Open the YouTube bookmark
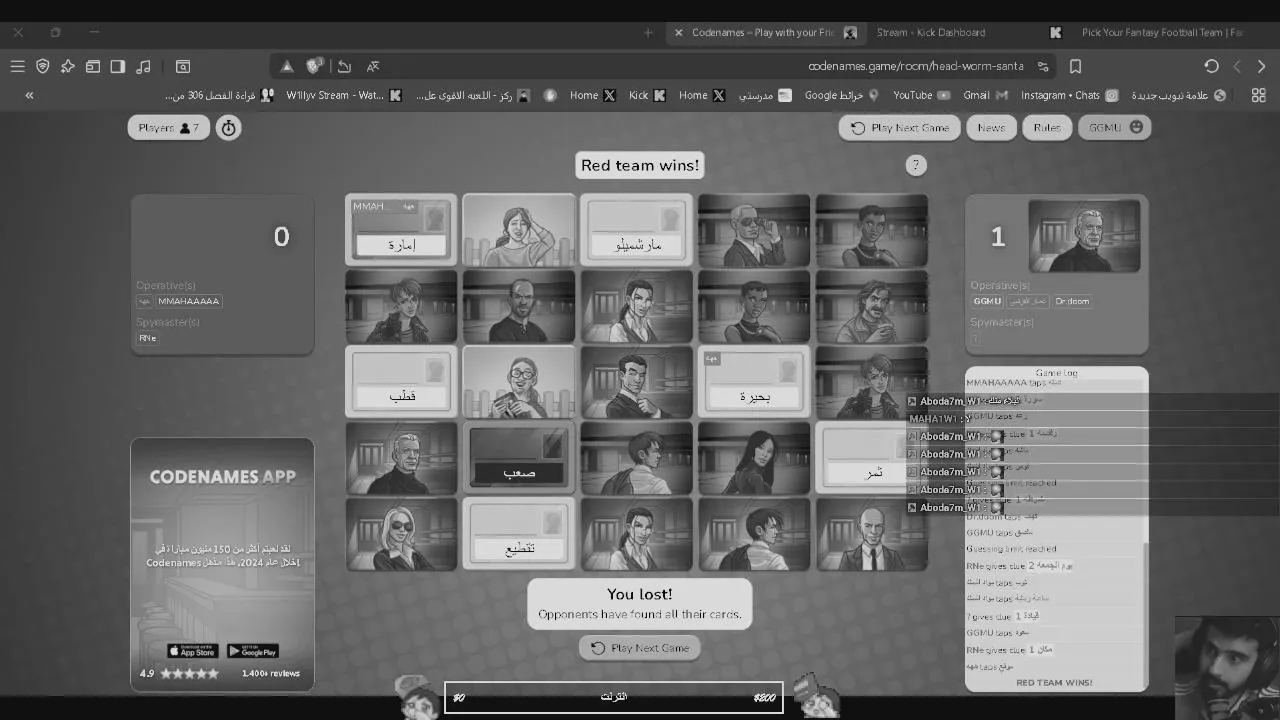The image size is (1280, 720). 921,95
